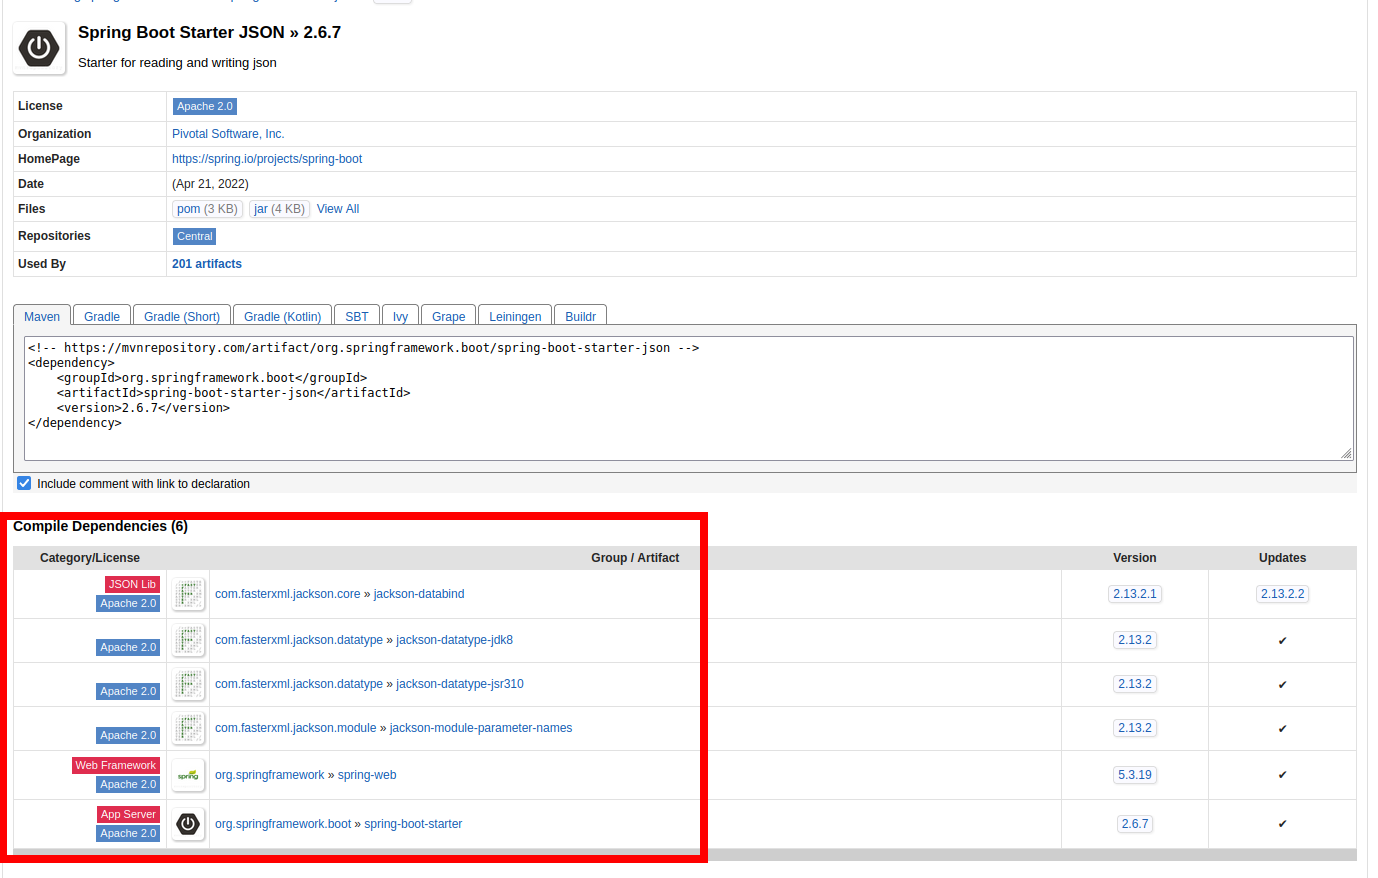Download the jar (4 KB) file
Viewport: 1378px width, 878px height.
(x=279, y=209)
